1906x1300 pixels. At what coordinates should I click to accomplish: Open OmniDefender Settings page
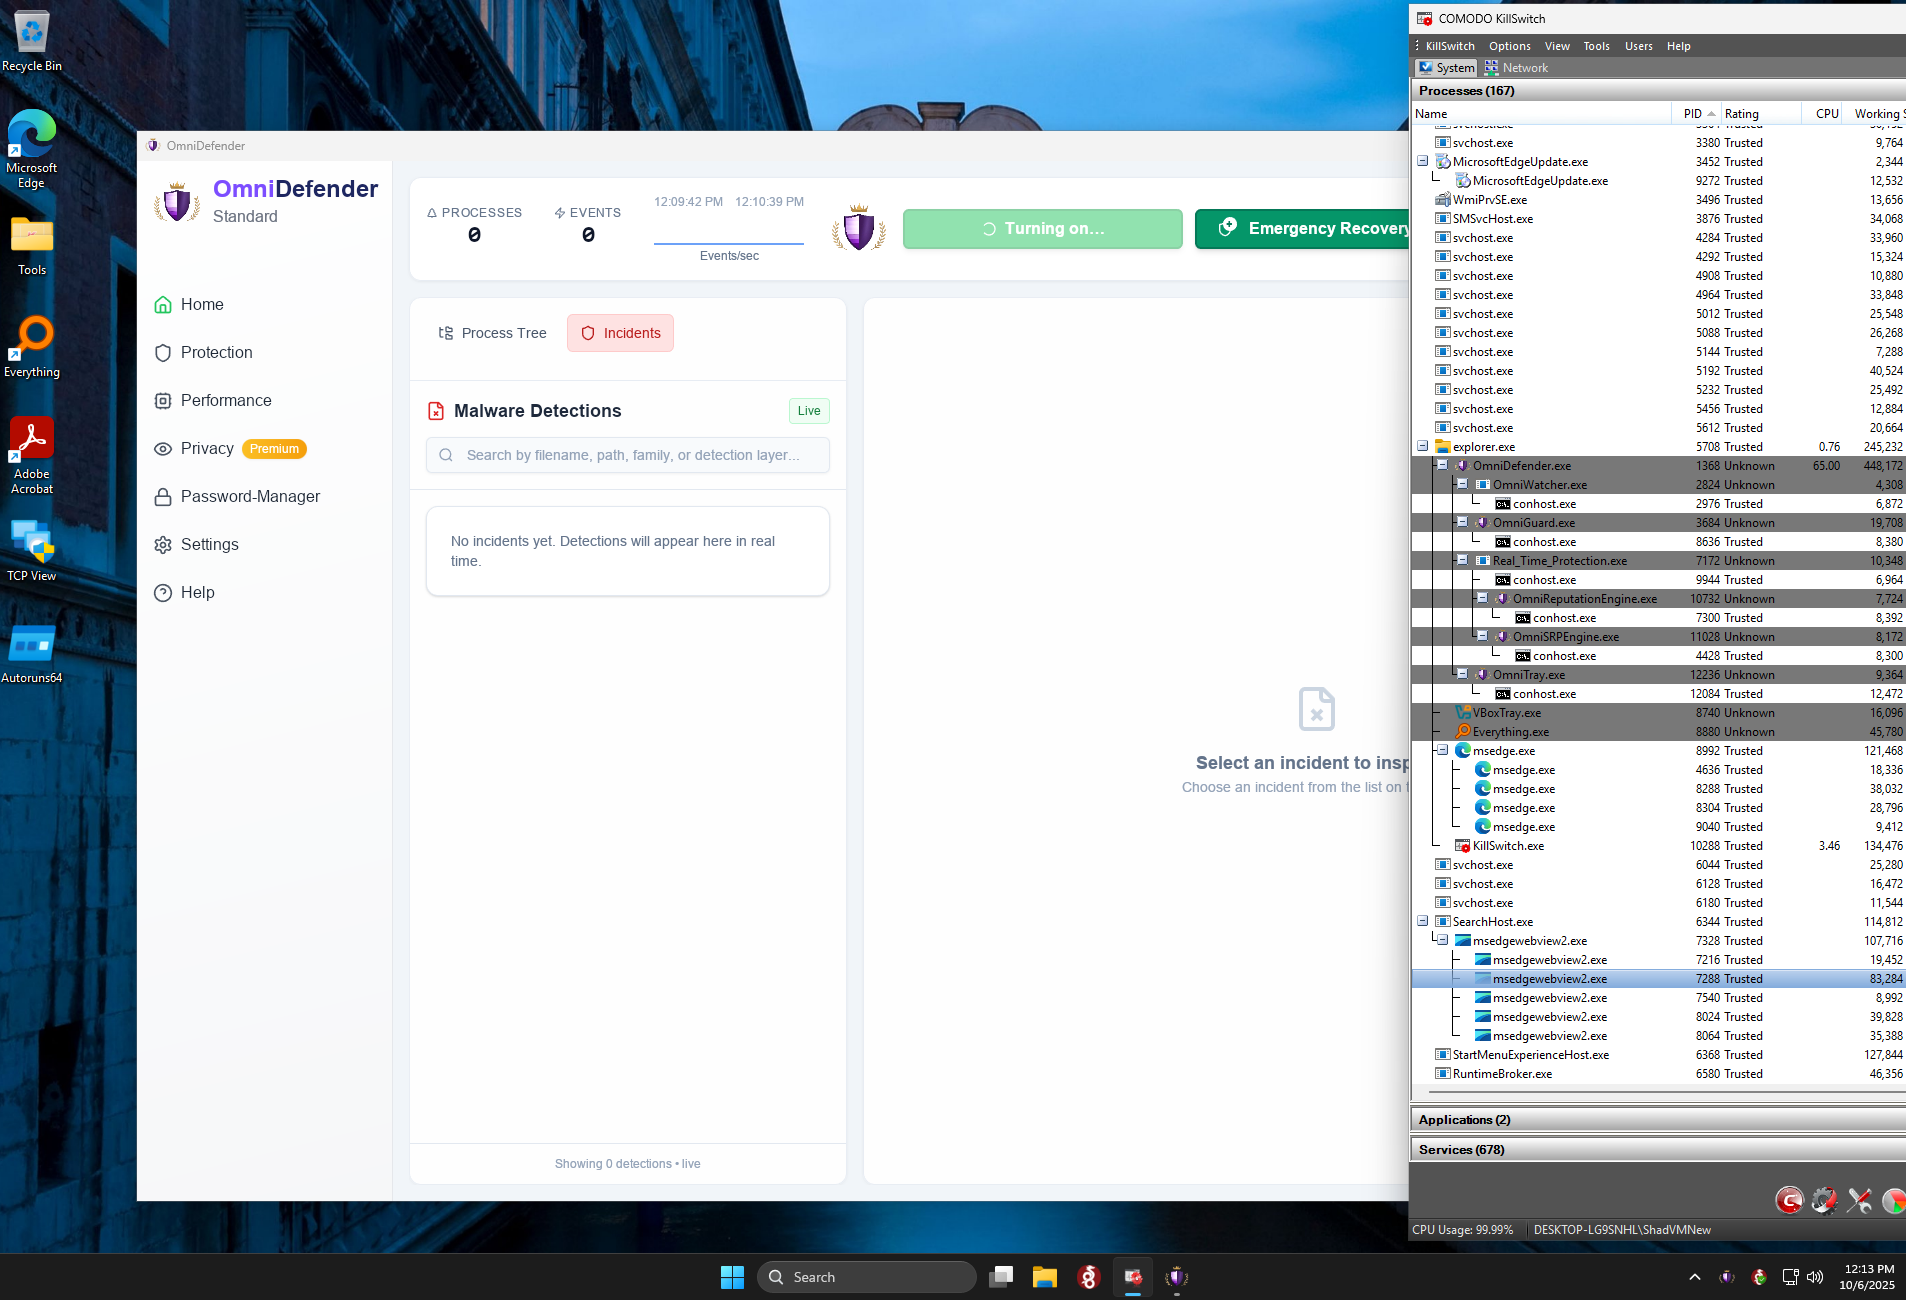[196, 544]
